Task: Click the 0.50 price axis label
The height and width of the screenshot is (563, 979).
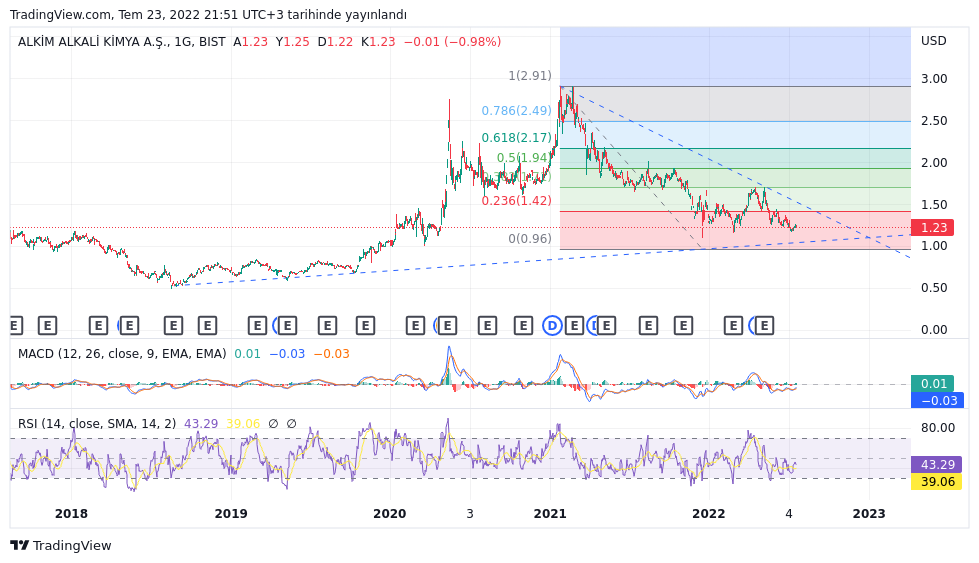Action: coord(934,288)
